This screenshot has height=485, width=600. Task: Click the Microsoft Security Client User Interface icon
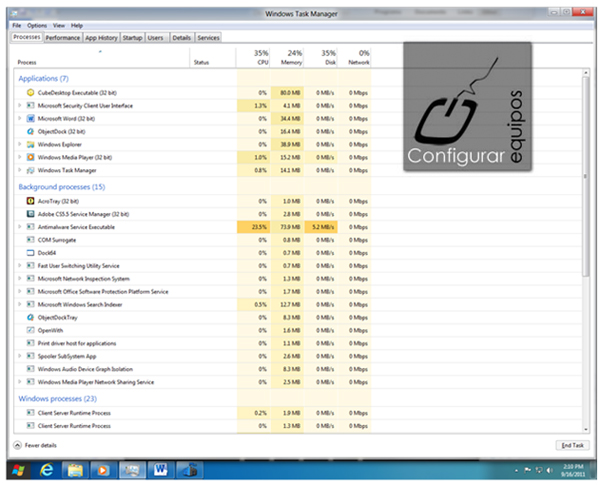[30, 105]
